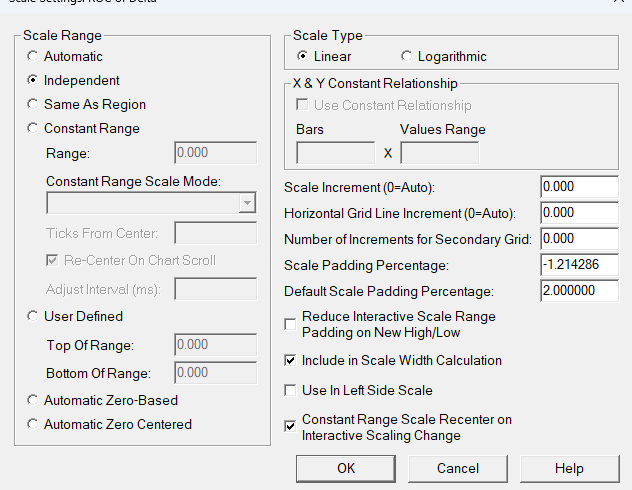The width and height of the screenshot is (632, 490).
Task: Edit the Scale Padding Percentage field
Action: (x=579, y=265)
